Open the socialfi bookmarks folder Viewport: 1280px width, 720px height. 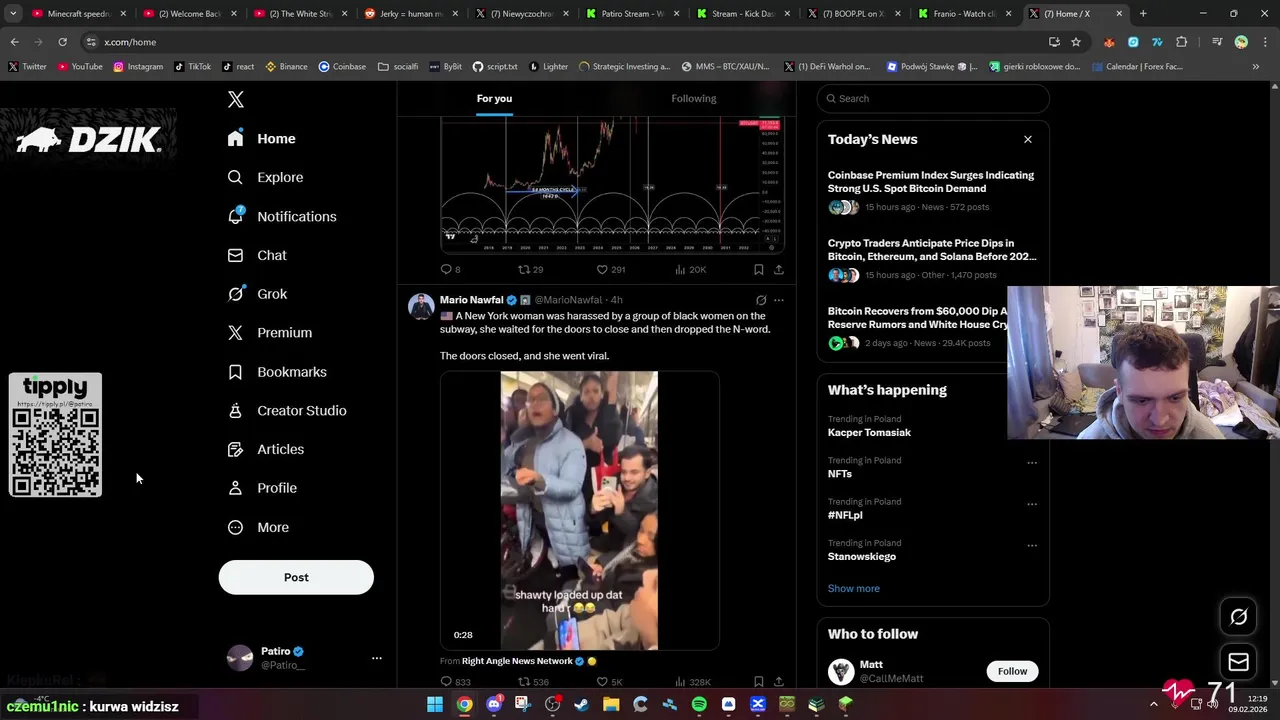tap(398, 67)
